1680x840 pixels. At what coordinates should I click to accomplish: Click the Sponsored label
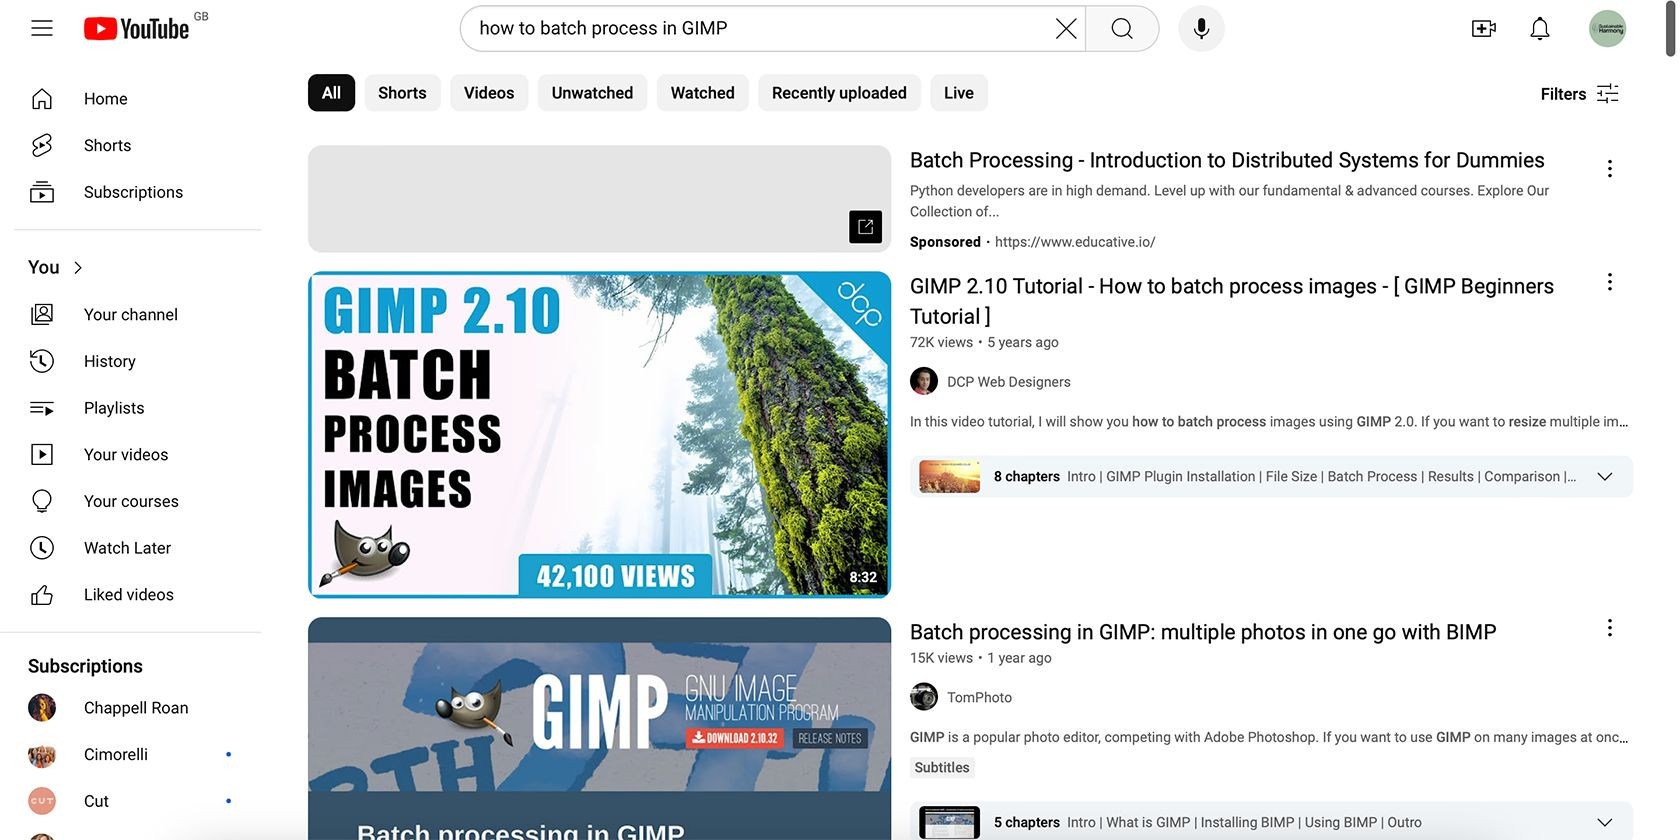[x=945, y=242]
